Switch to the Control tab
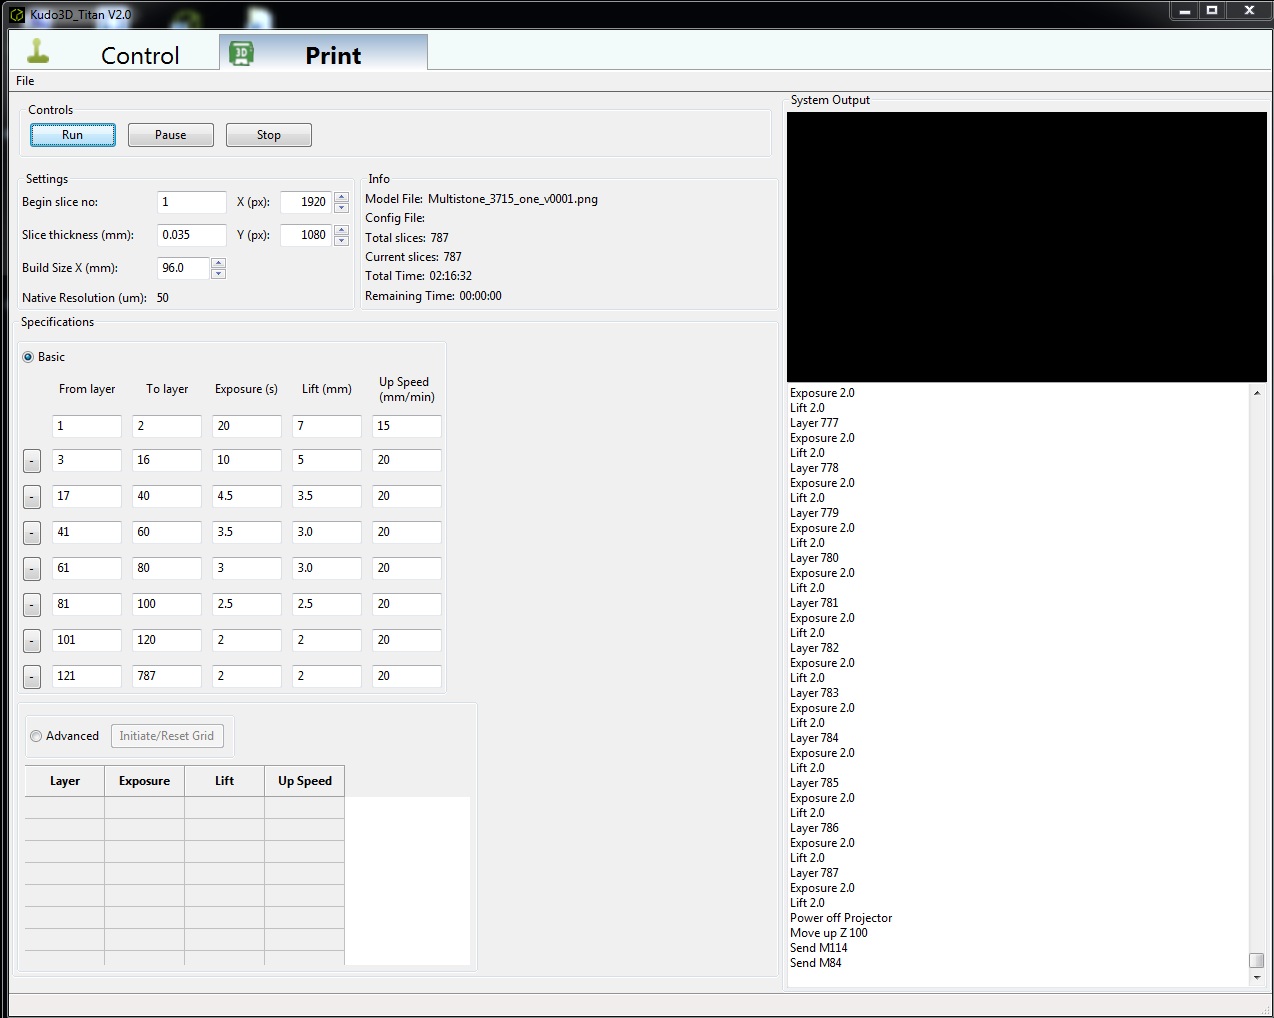The height and width of the screenshot is (1018, 1274). pyautogui.click(x=139, y=55)
